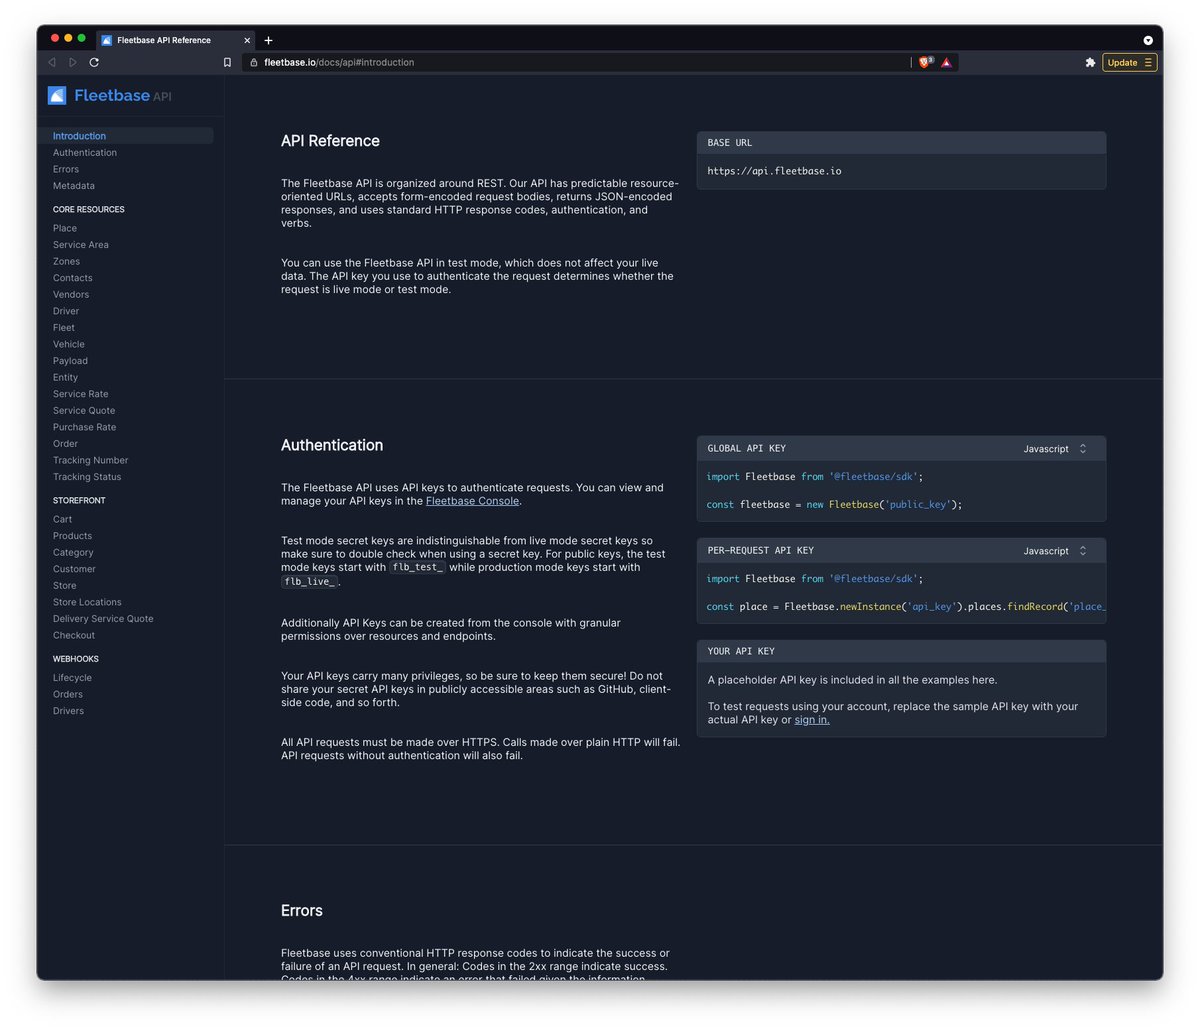The height and width of the screenshot is (1029, 1200).
Task: Click the sign in link
Action: pyautogui.click(x=812, y=720)
